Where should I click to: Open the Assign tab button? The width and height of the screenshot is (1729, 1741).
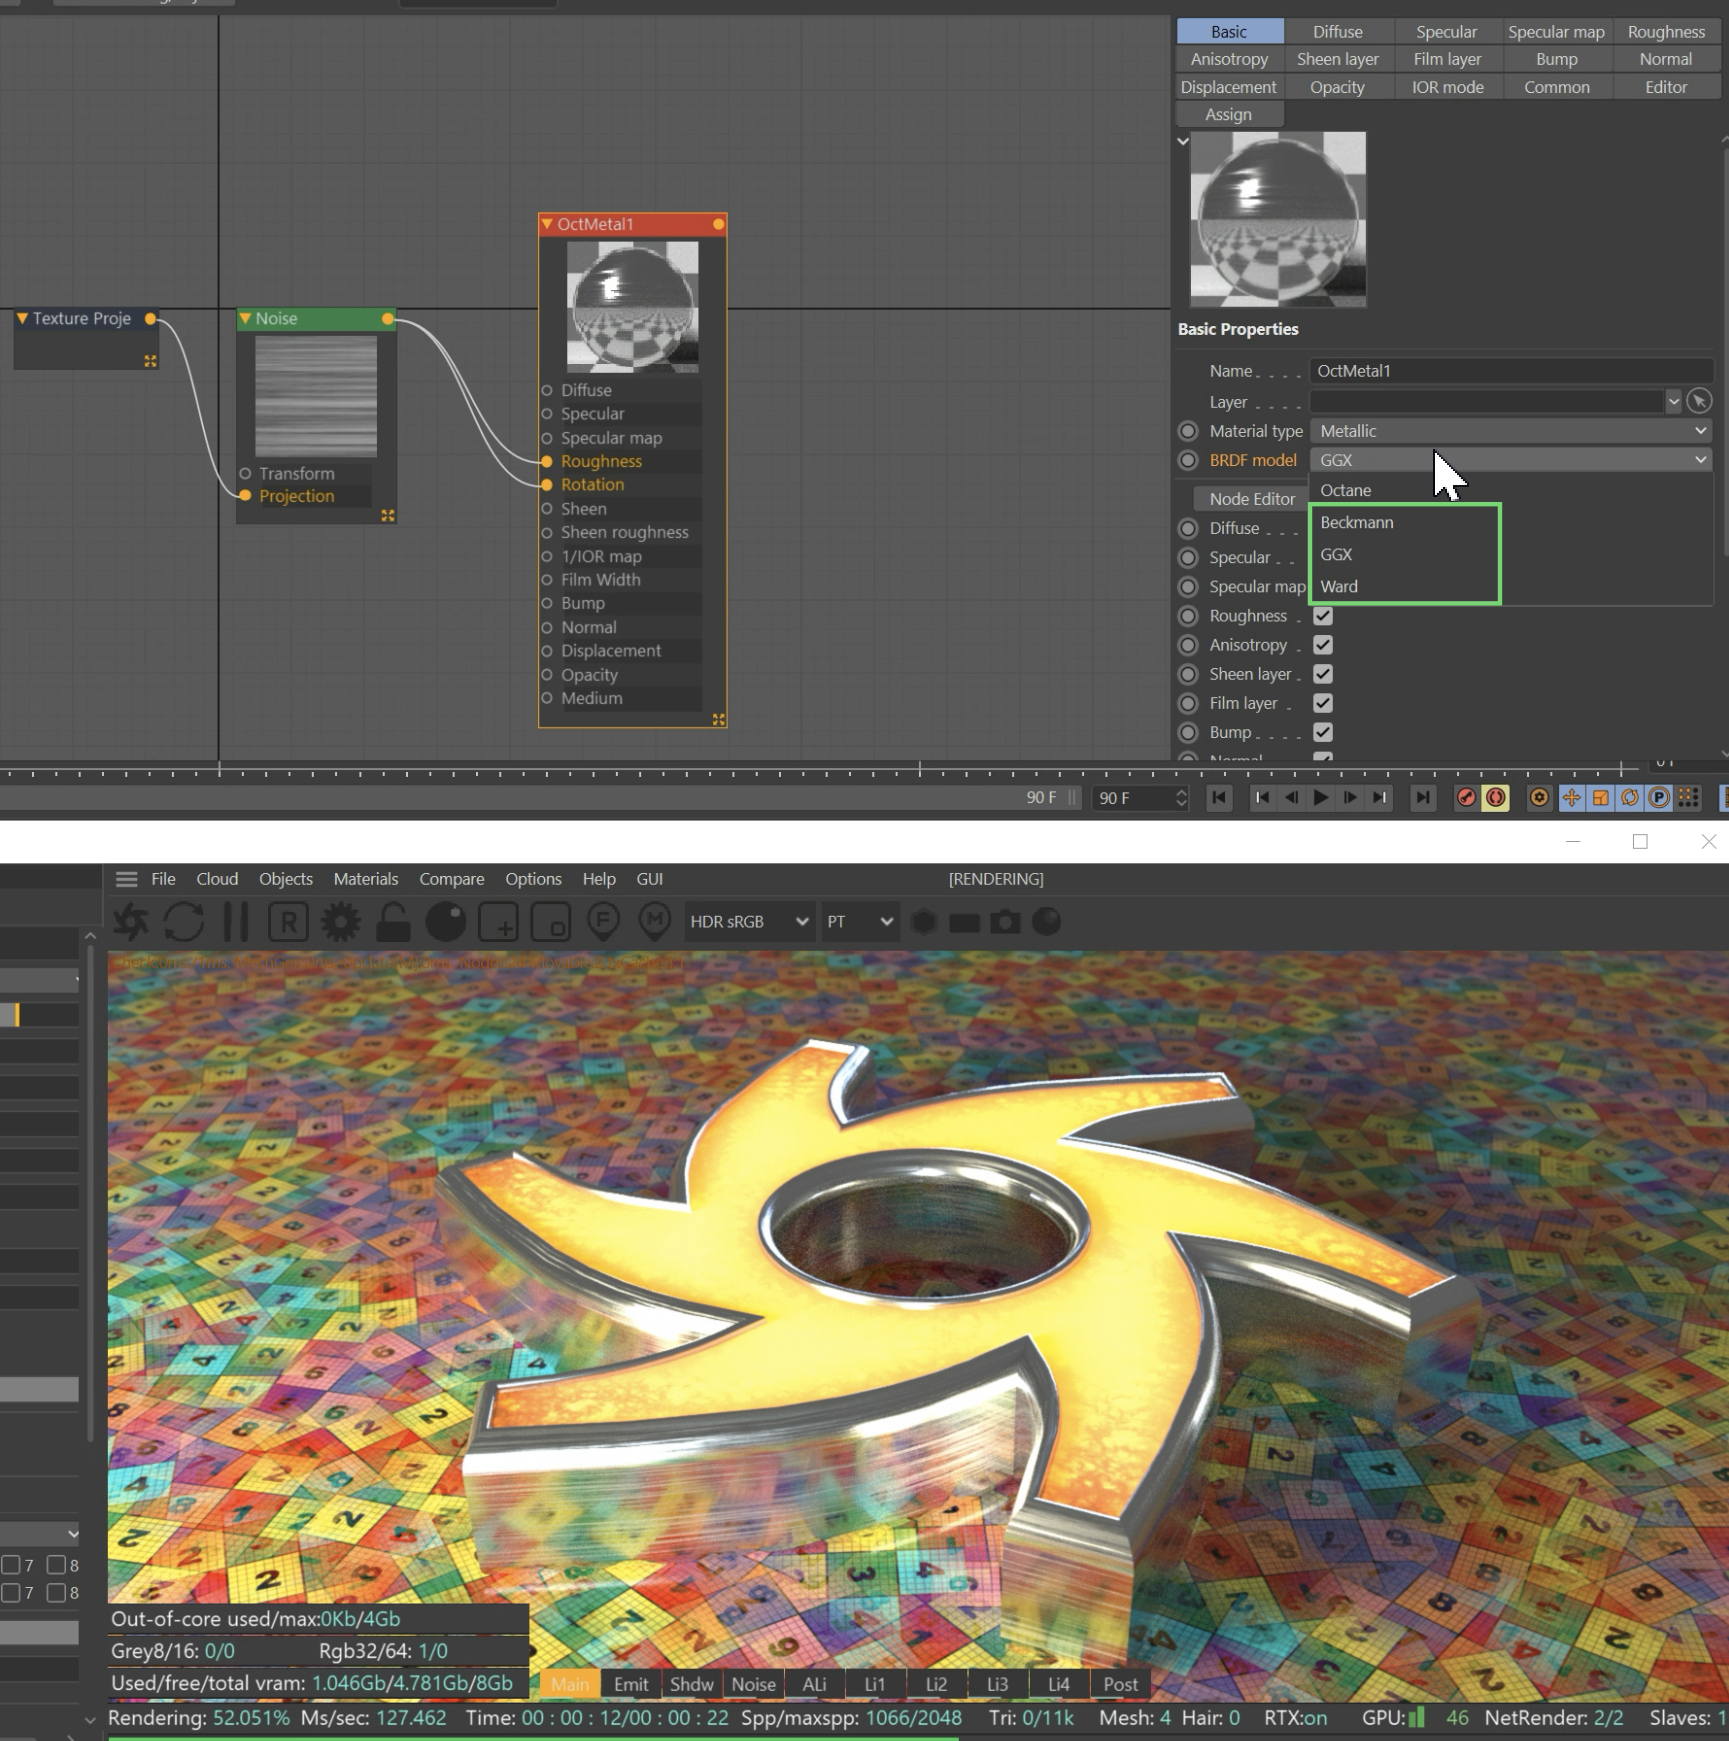(1229, 114)
